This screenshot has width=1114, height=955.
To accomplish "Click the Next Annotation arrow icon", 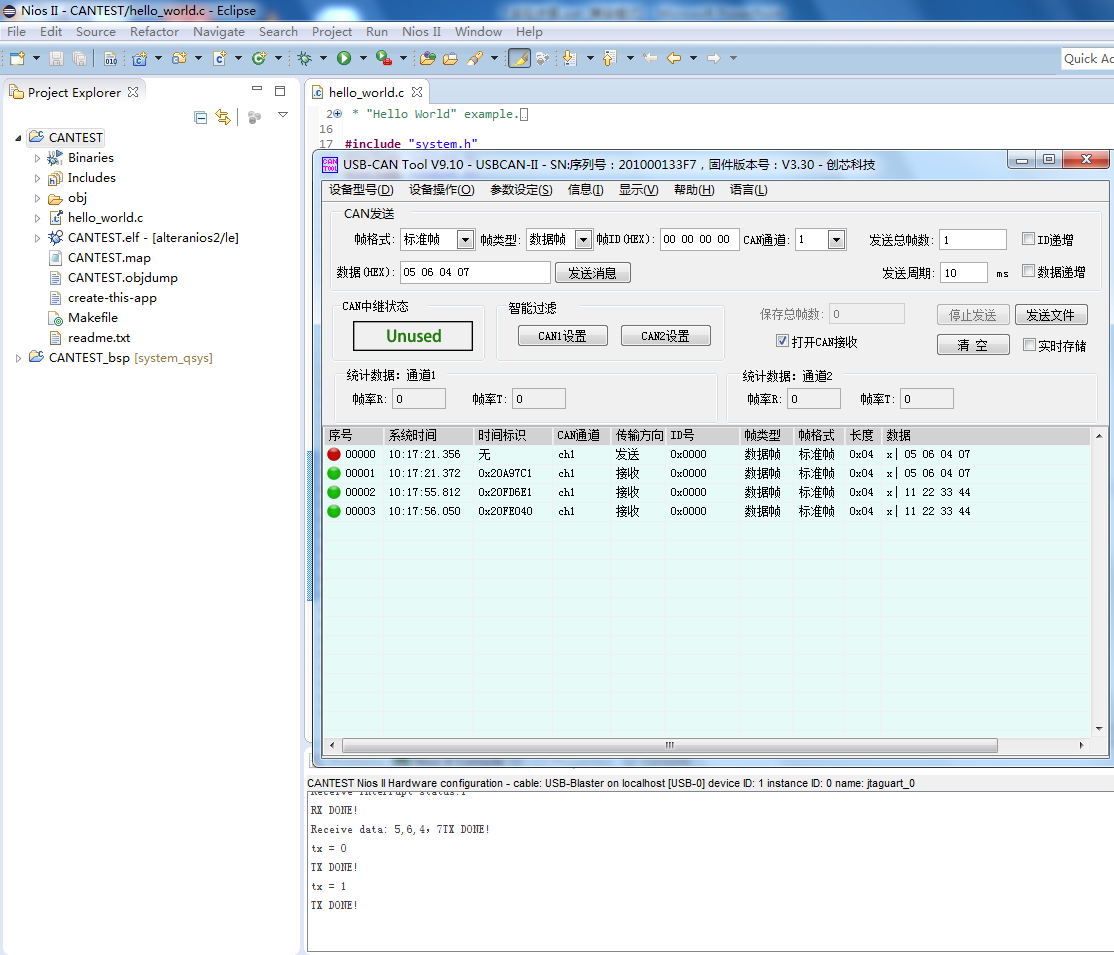I will (569, 58).
